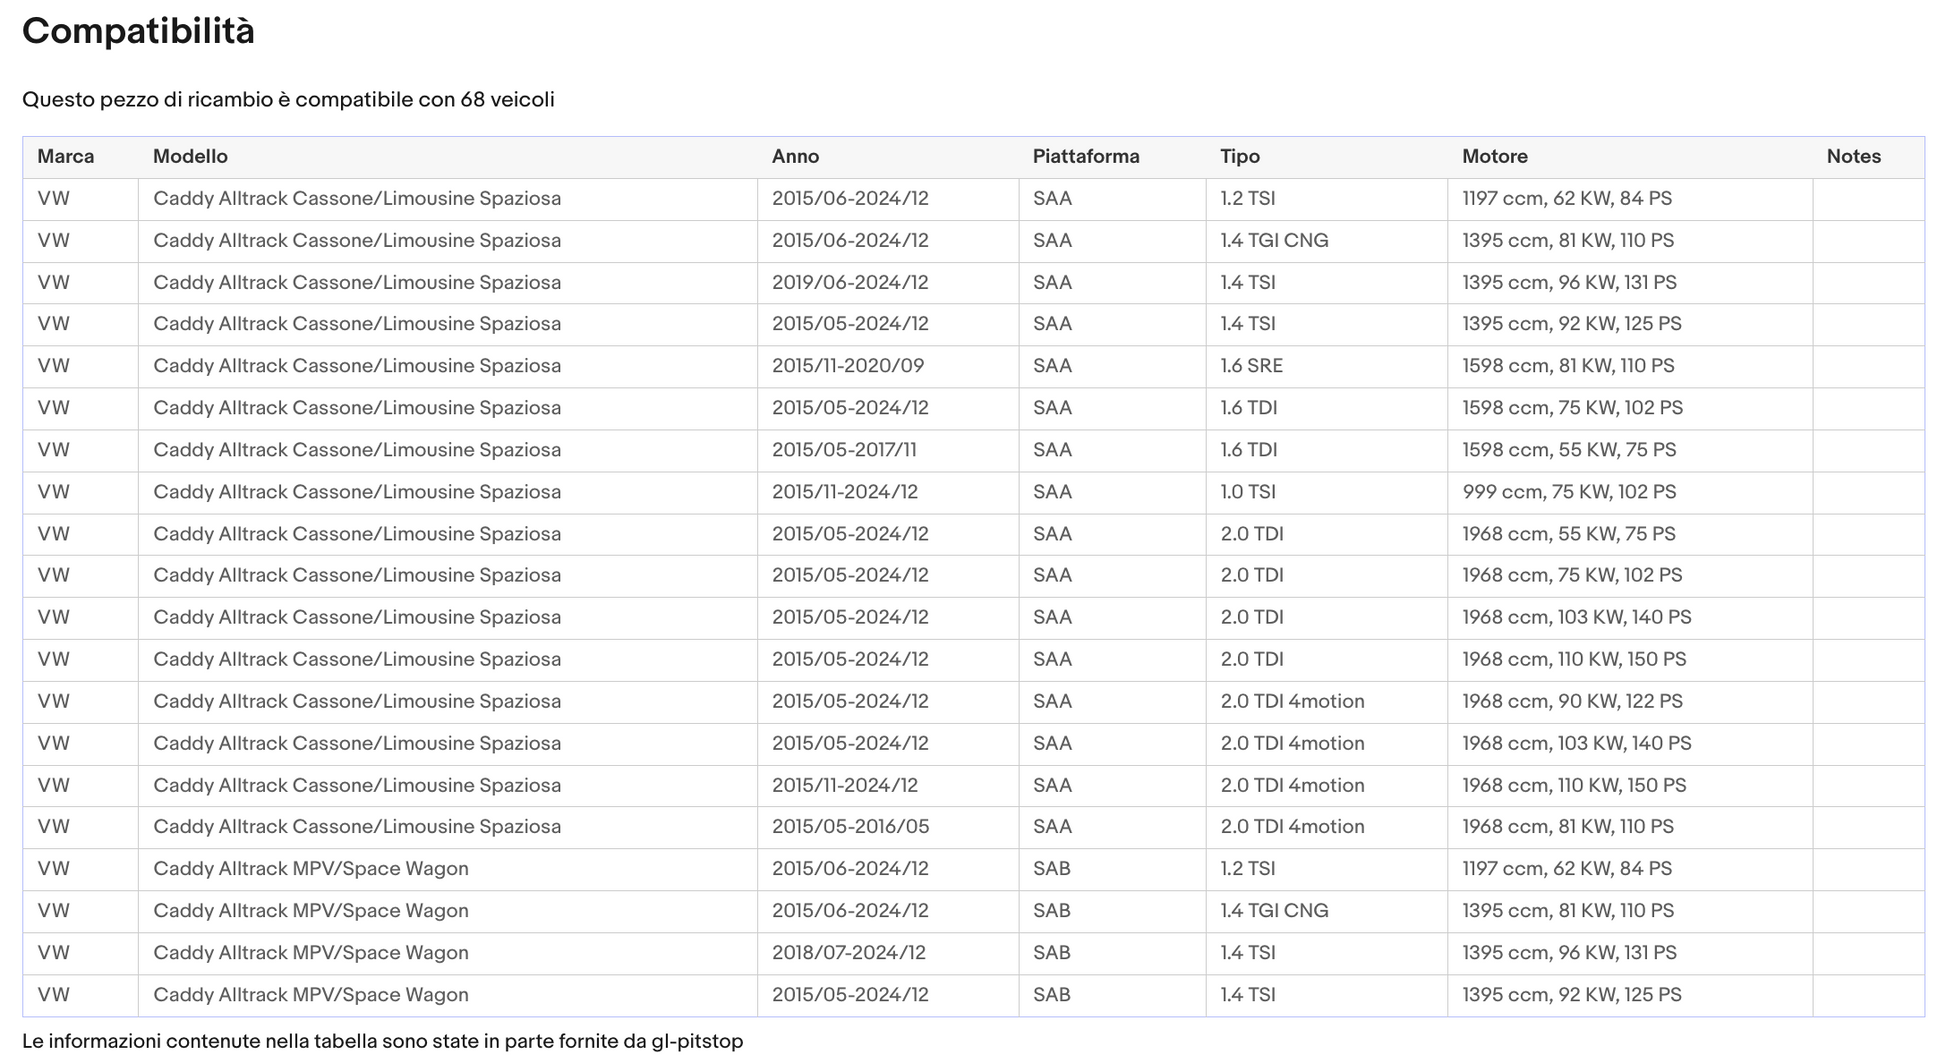Select the Anno column header
Image resolution: width=1946 pixels, height=1063 pixels.
[795, 157]
